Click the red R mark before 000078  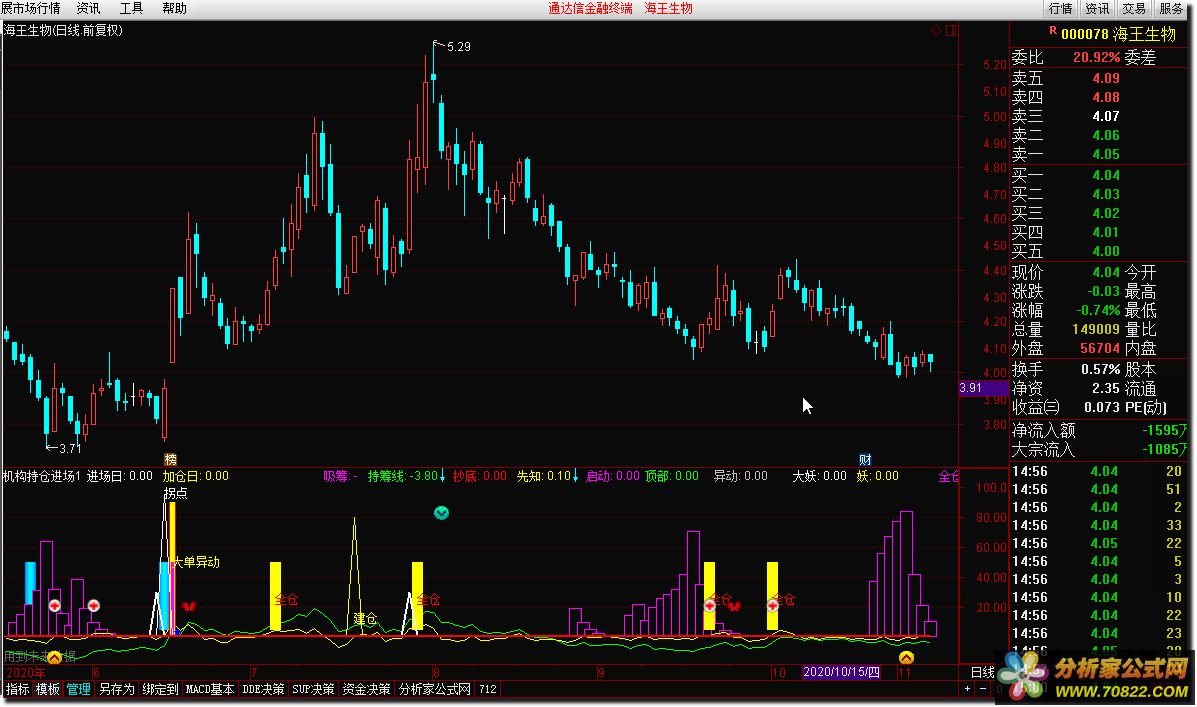click(1053, 31)
